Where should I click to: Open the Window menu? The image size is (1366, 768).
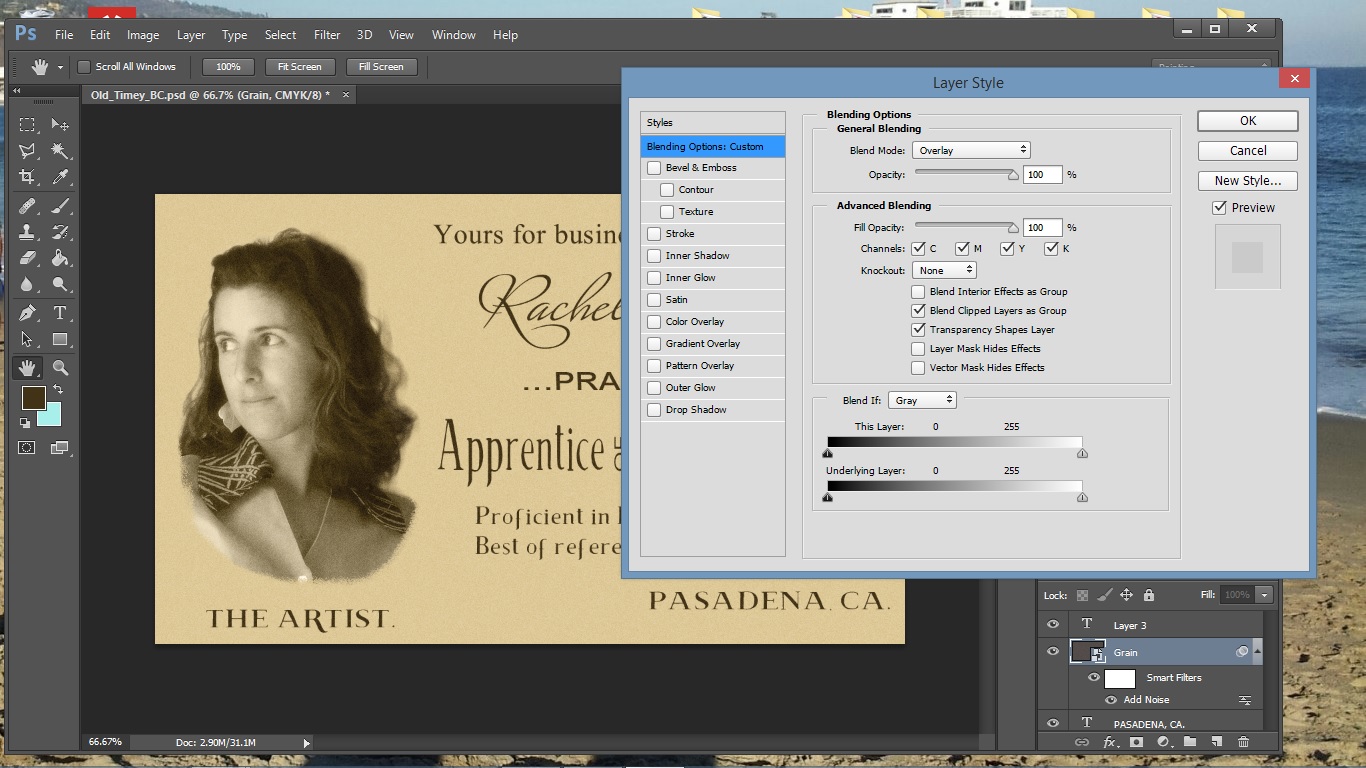click(453, 35)
